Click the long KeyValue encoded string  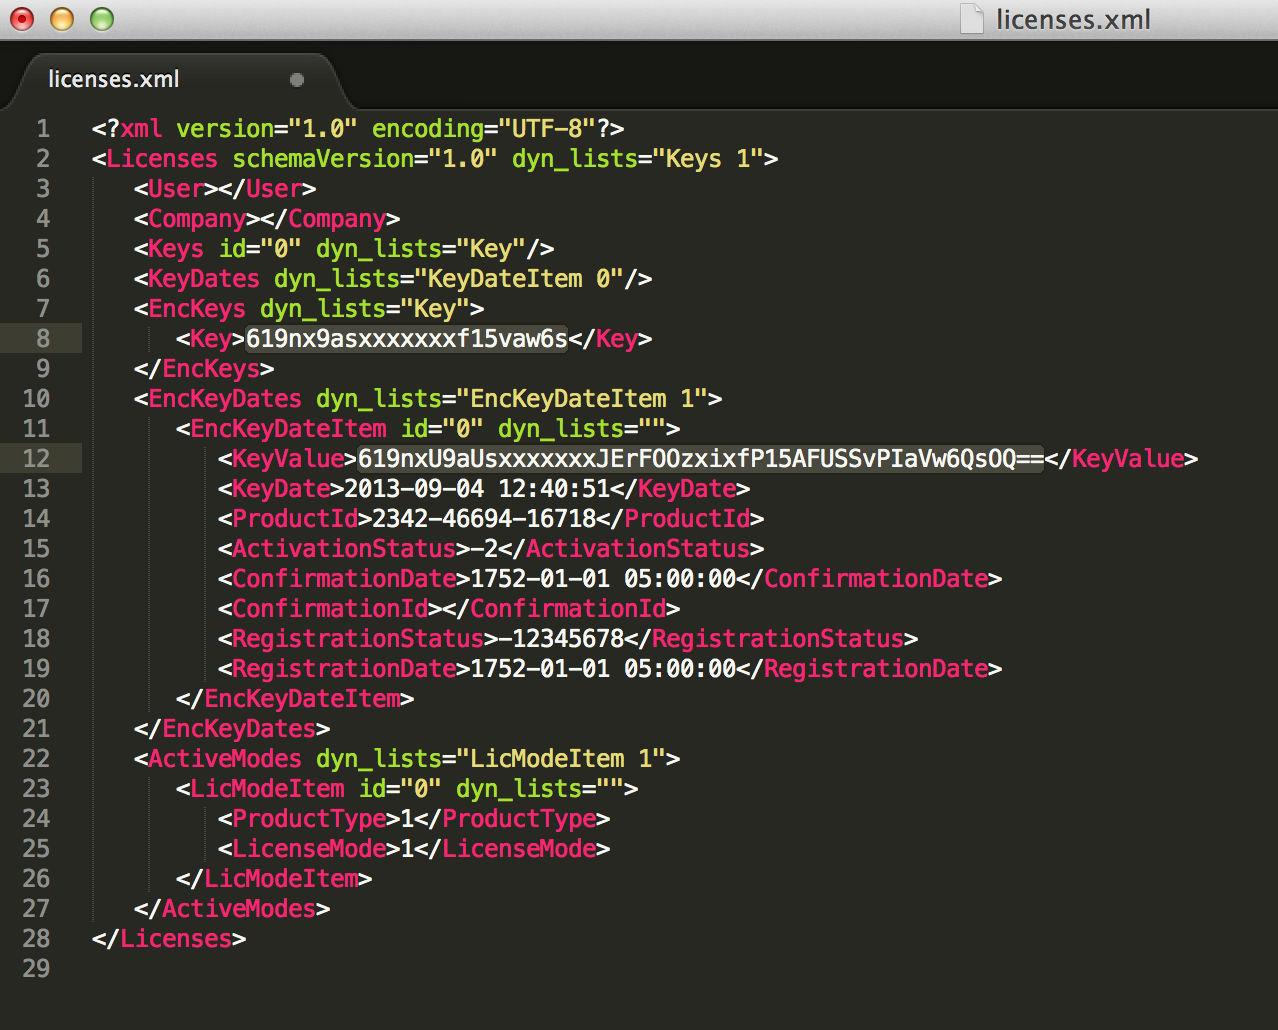[700, 459]
